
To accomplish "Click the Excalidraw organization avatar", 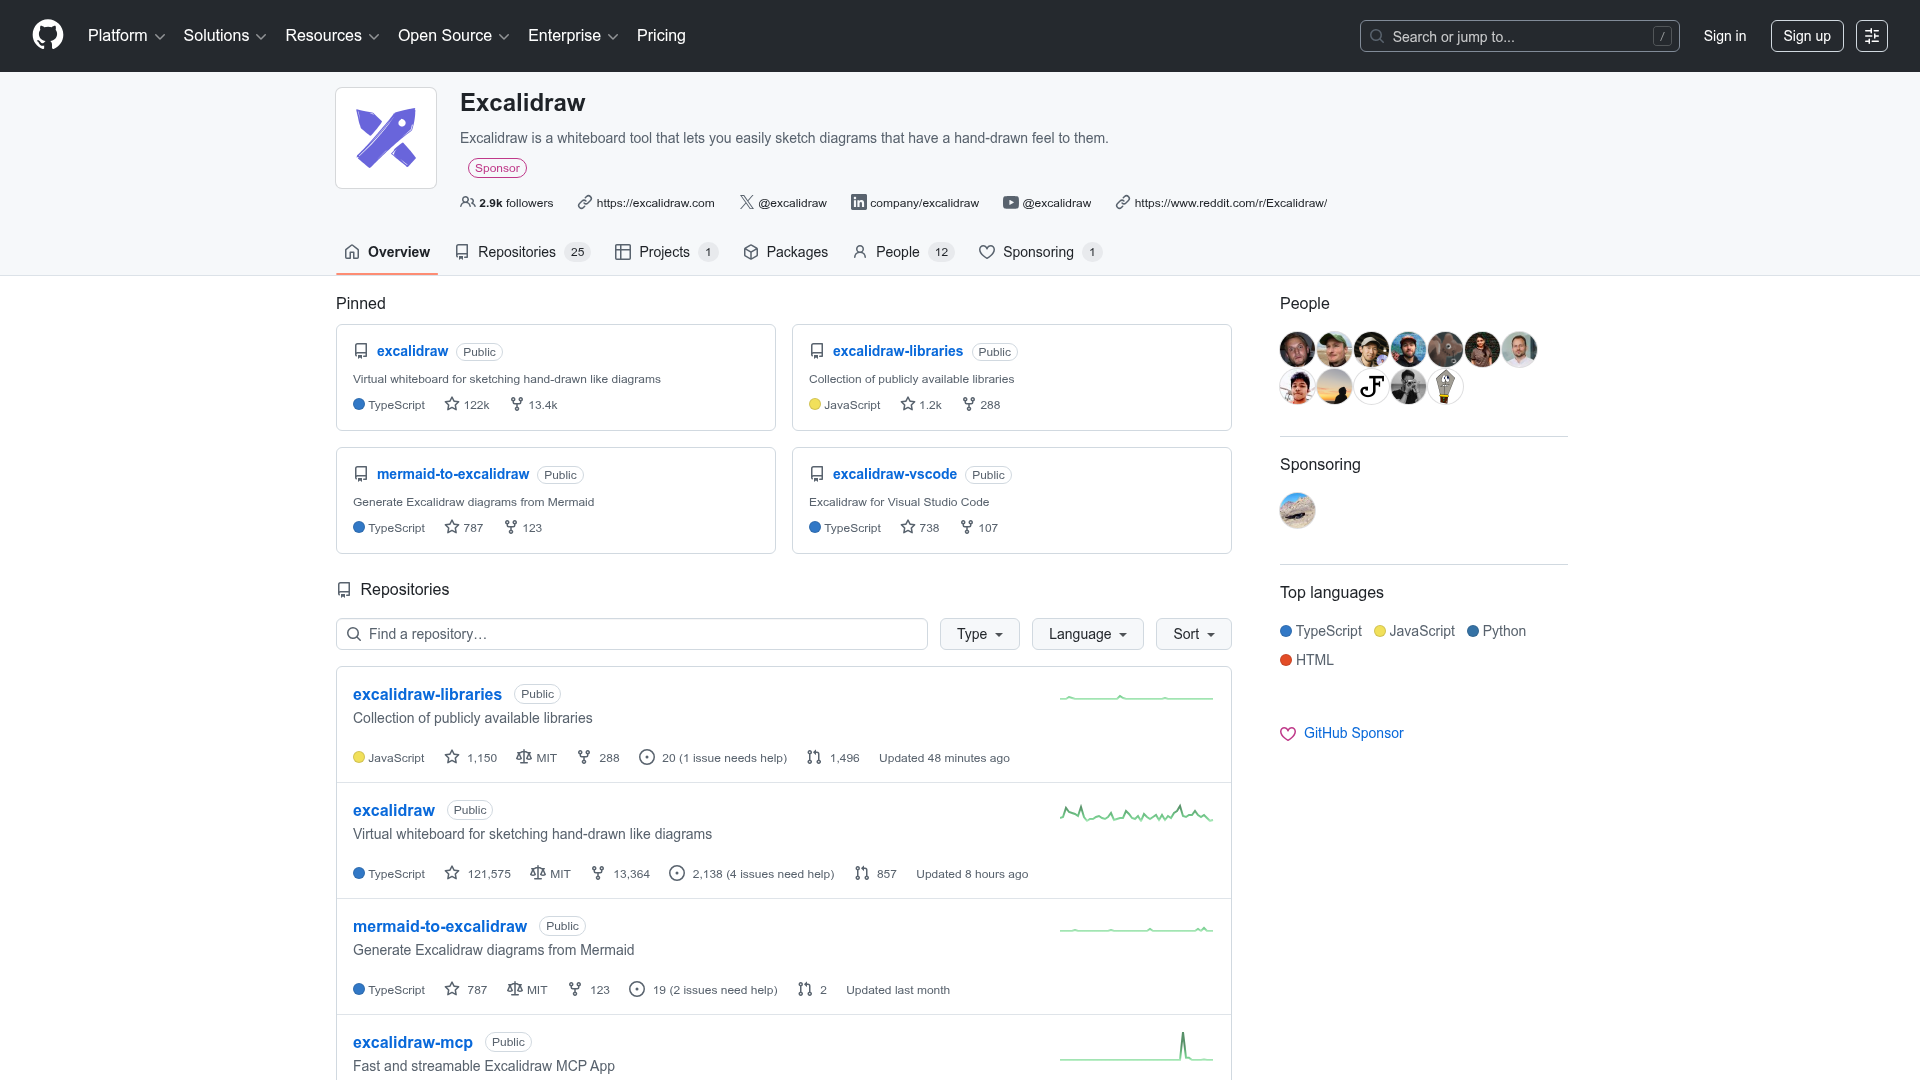I will pyautogui.click(x=385, y=137).
